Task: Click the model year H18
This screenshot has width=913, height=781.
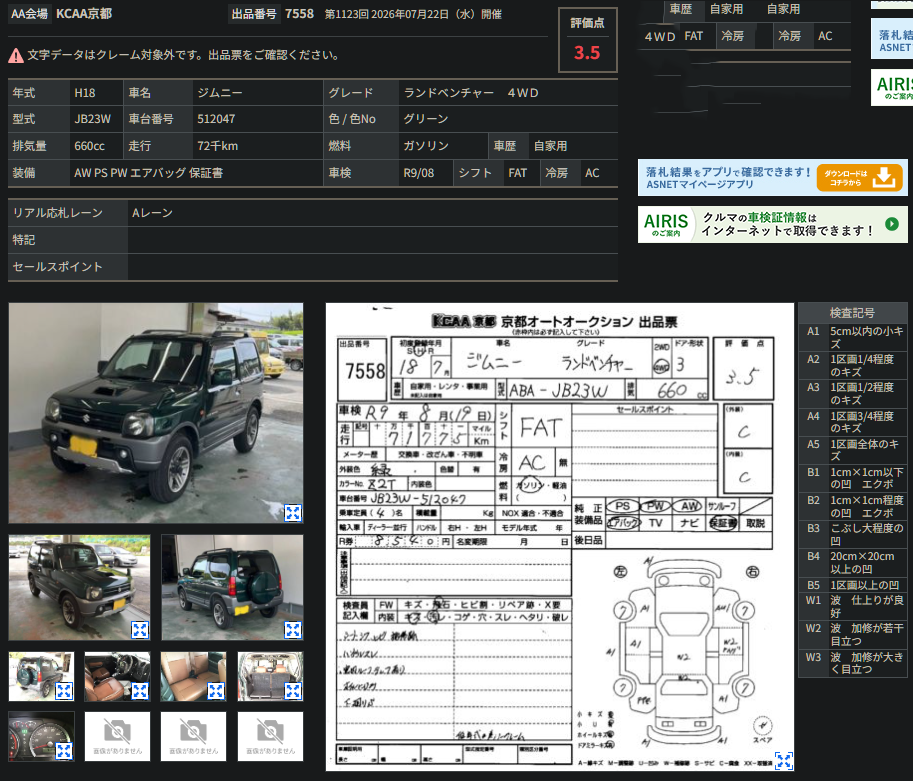Action: 85,93
